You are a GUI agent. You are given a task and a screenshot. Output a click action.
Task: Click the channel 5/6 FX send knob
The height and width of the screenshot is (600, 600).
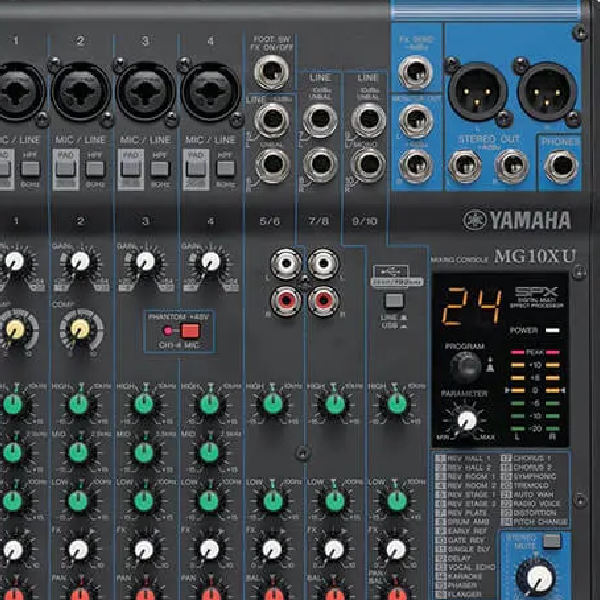point(272,550)
